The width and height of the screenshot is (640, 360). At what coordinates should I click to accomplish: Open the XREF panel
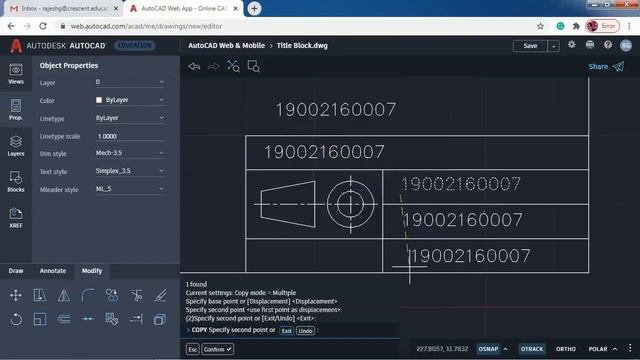(x=16, y=217)
